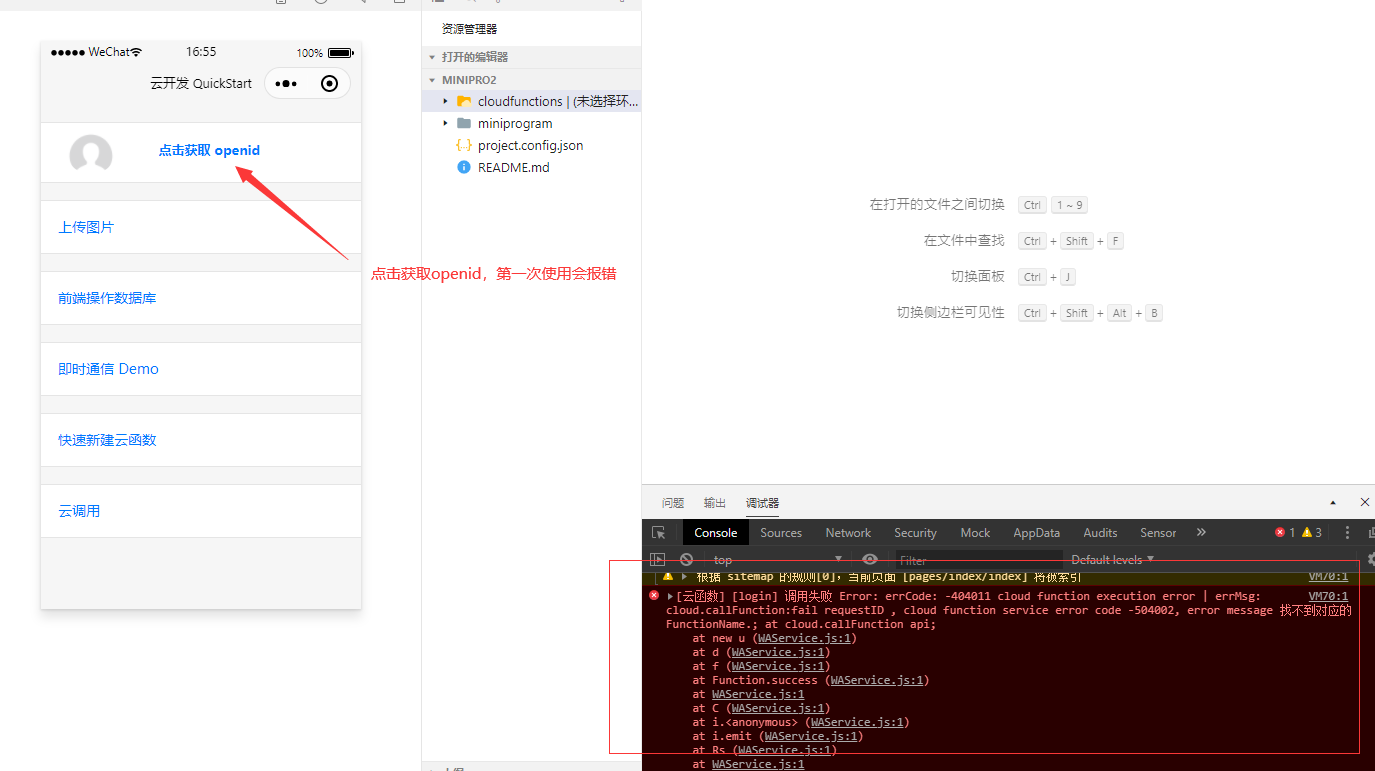Open the mini program capsule menu dots
The width and height of the screenshot is (1375, 771).
click(286, 84)
